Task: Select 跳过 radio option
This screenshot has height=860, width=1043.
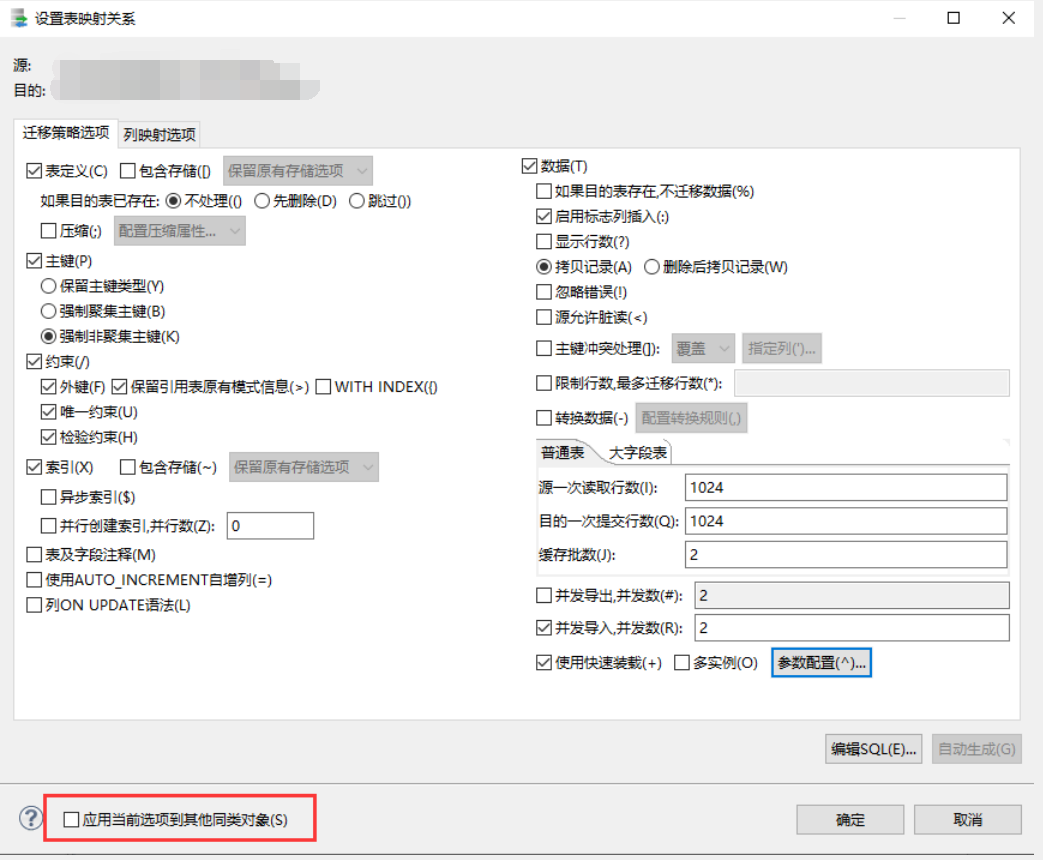Action: (357, 201)
